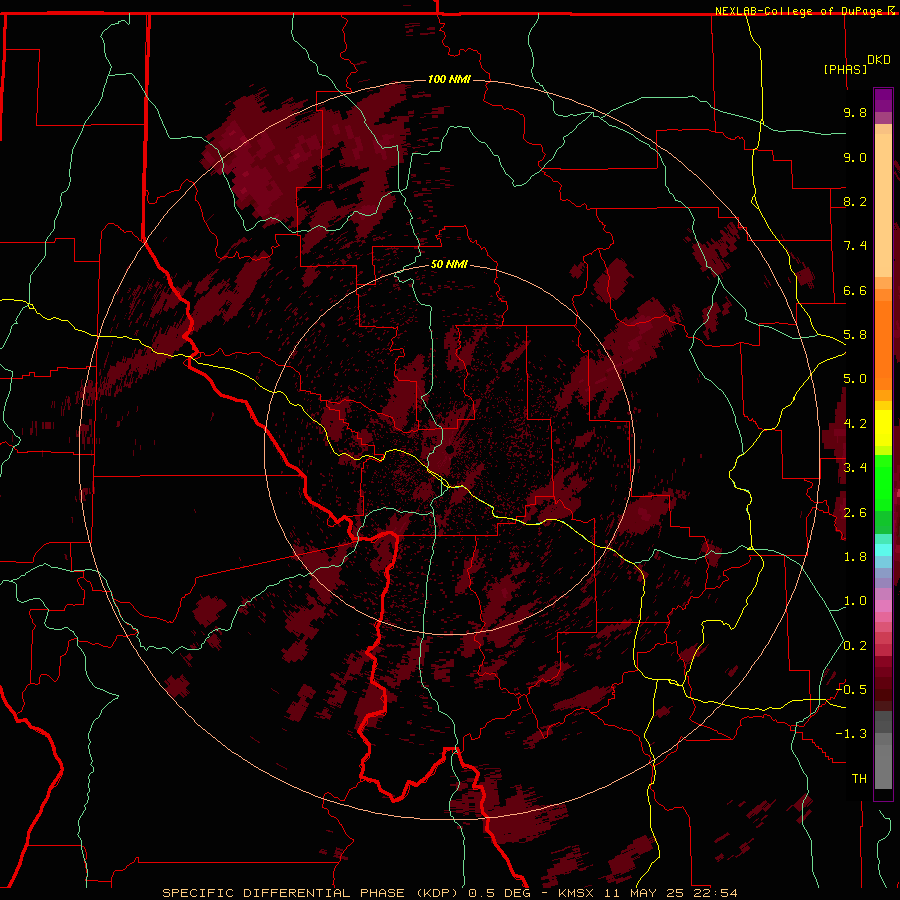Click the yellow segment of the color bar

[883, 428]
